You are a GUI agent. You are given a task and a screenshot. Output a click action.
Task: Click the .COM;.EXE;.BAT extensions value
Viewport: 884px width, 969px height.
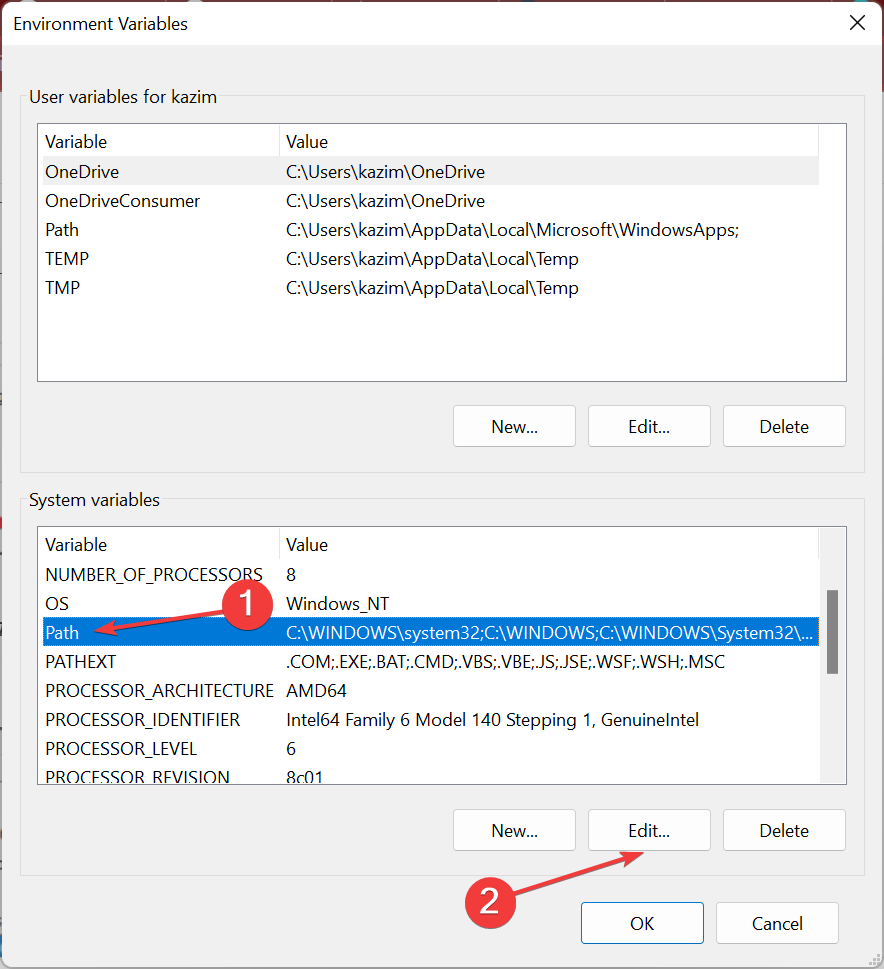pyautogui.click(x=505, y=662)
